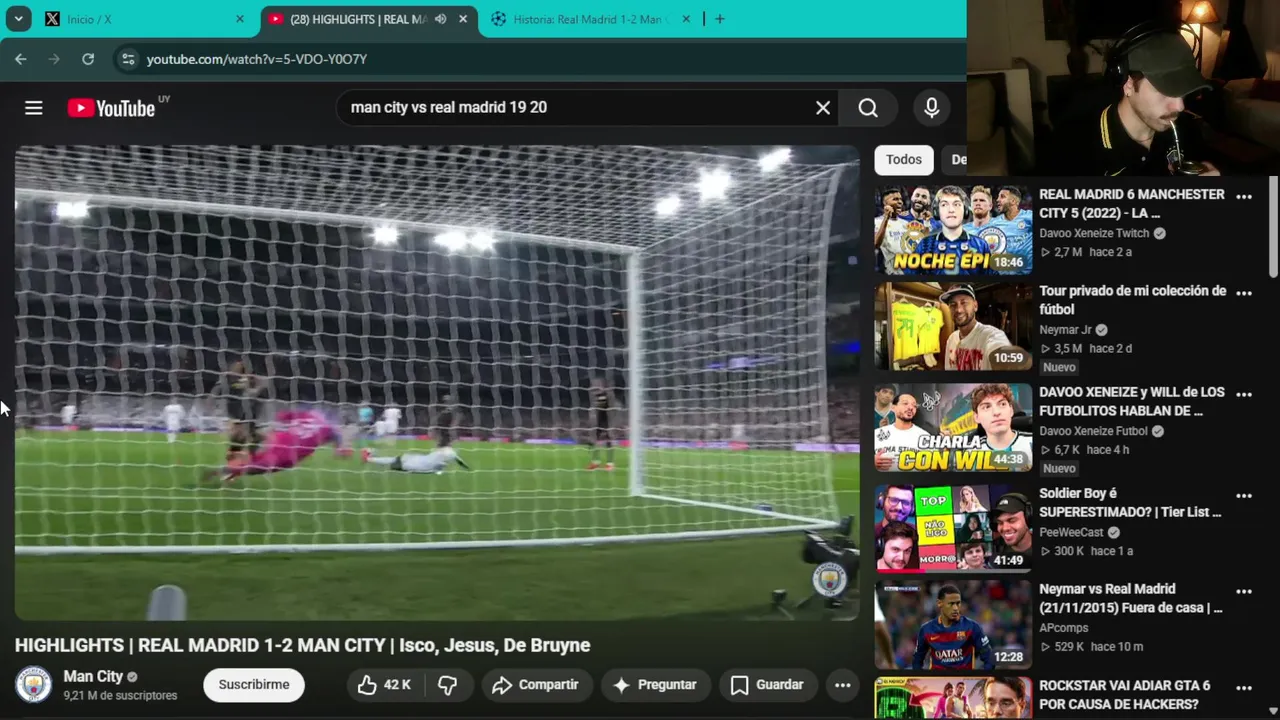Open the Davoo Xeneize Futbol channel name

click(x=1093, y=431)
